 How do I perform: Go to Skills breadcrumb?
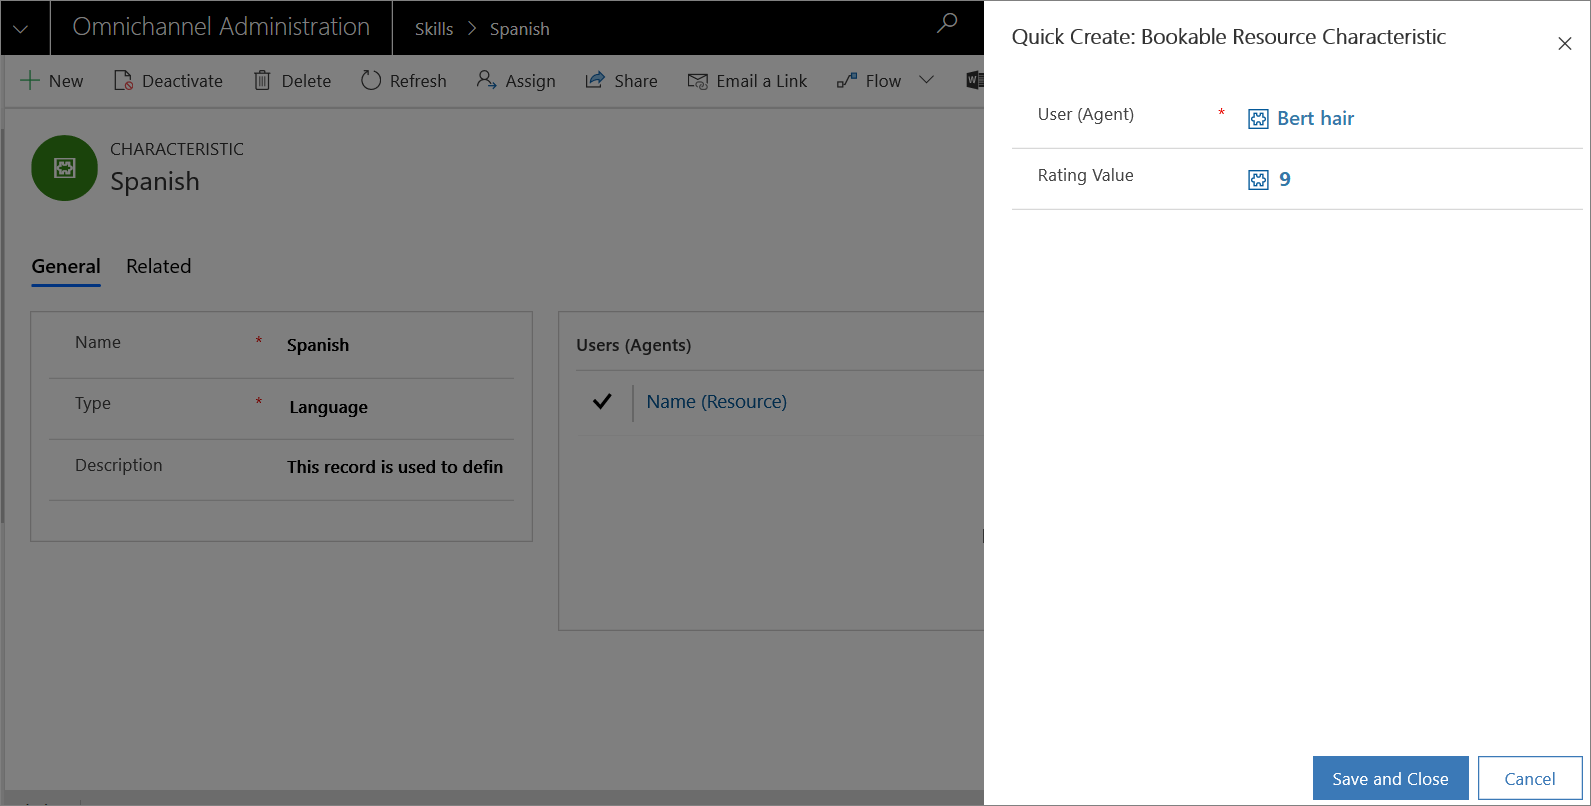[x=434, y=29]
